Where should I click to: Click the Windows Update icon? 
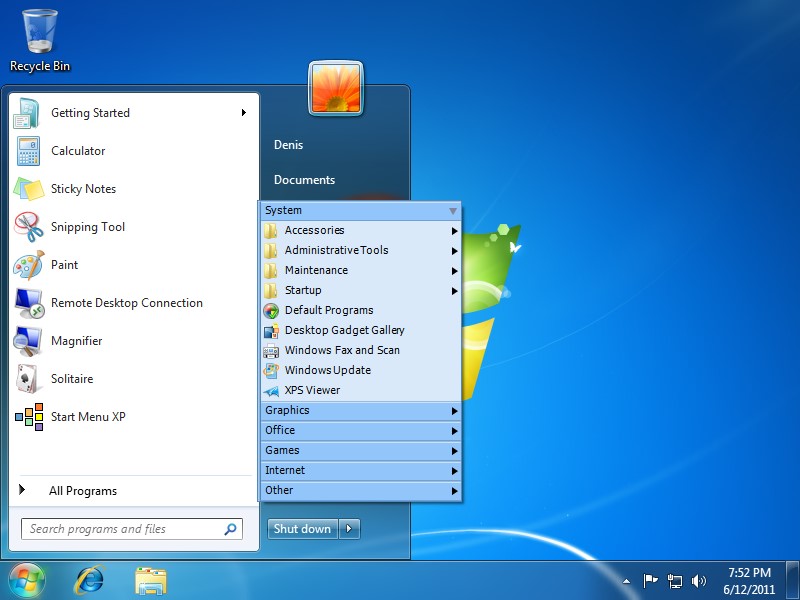tap(271, 370)
